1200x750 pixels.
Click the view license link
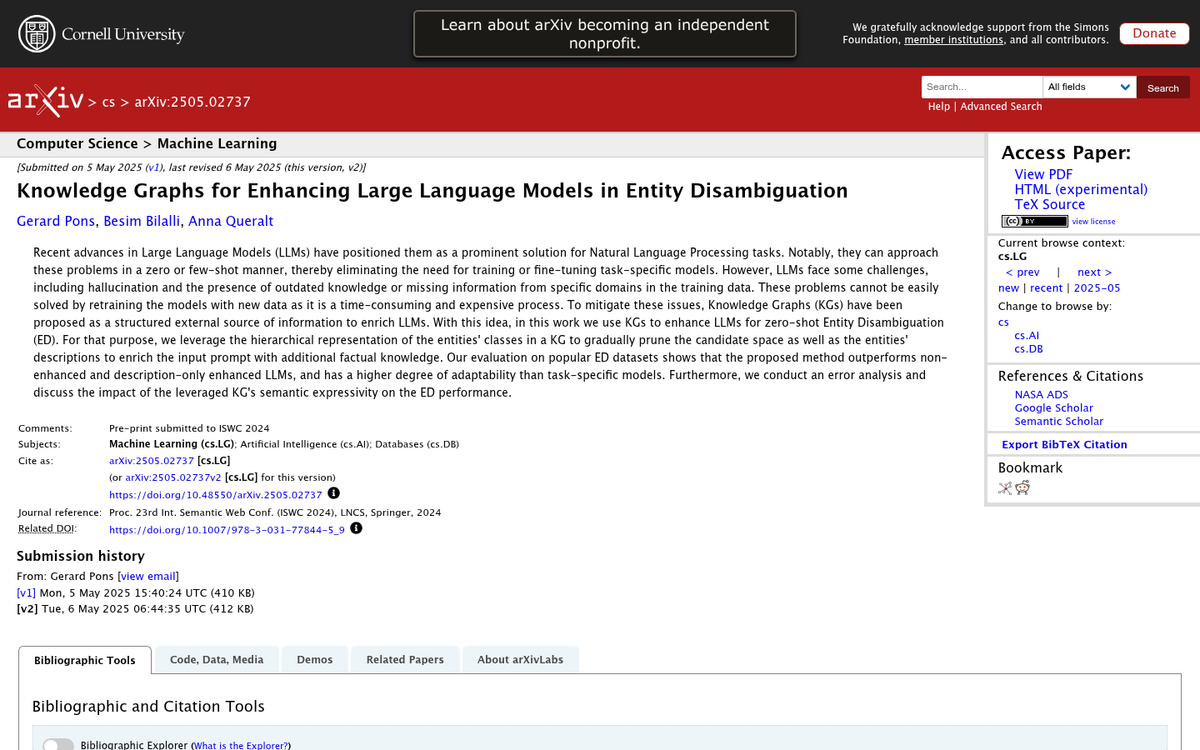[x=1094, y=222]
